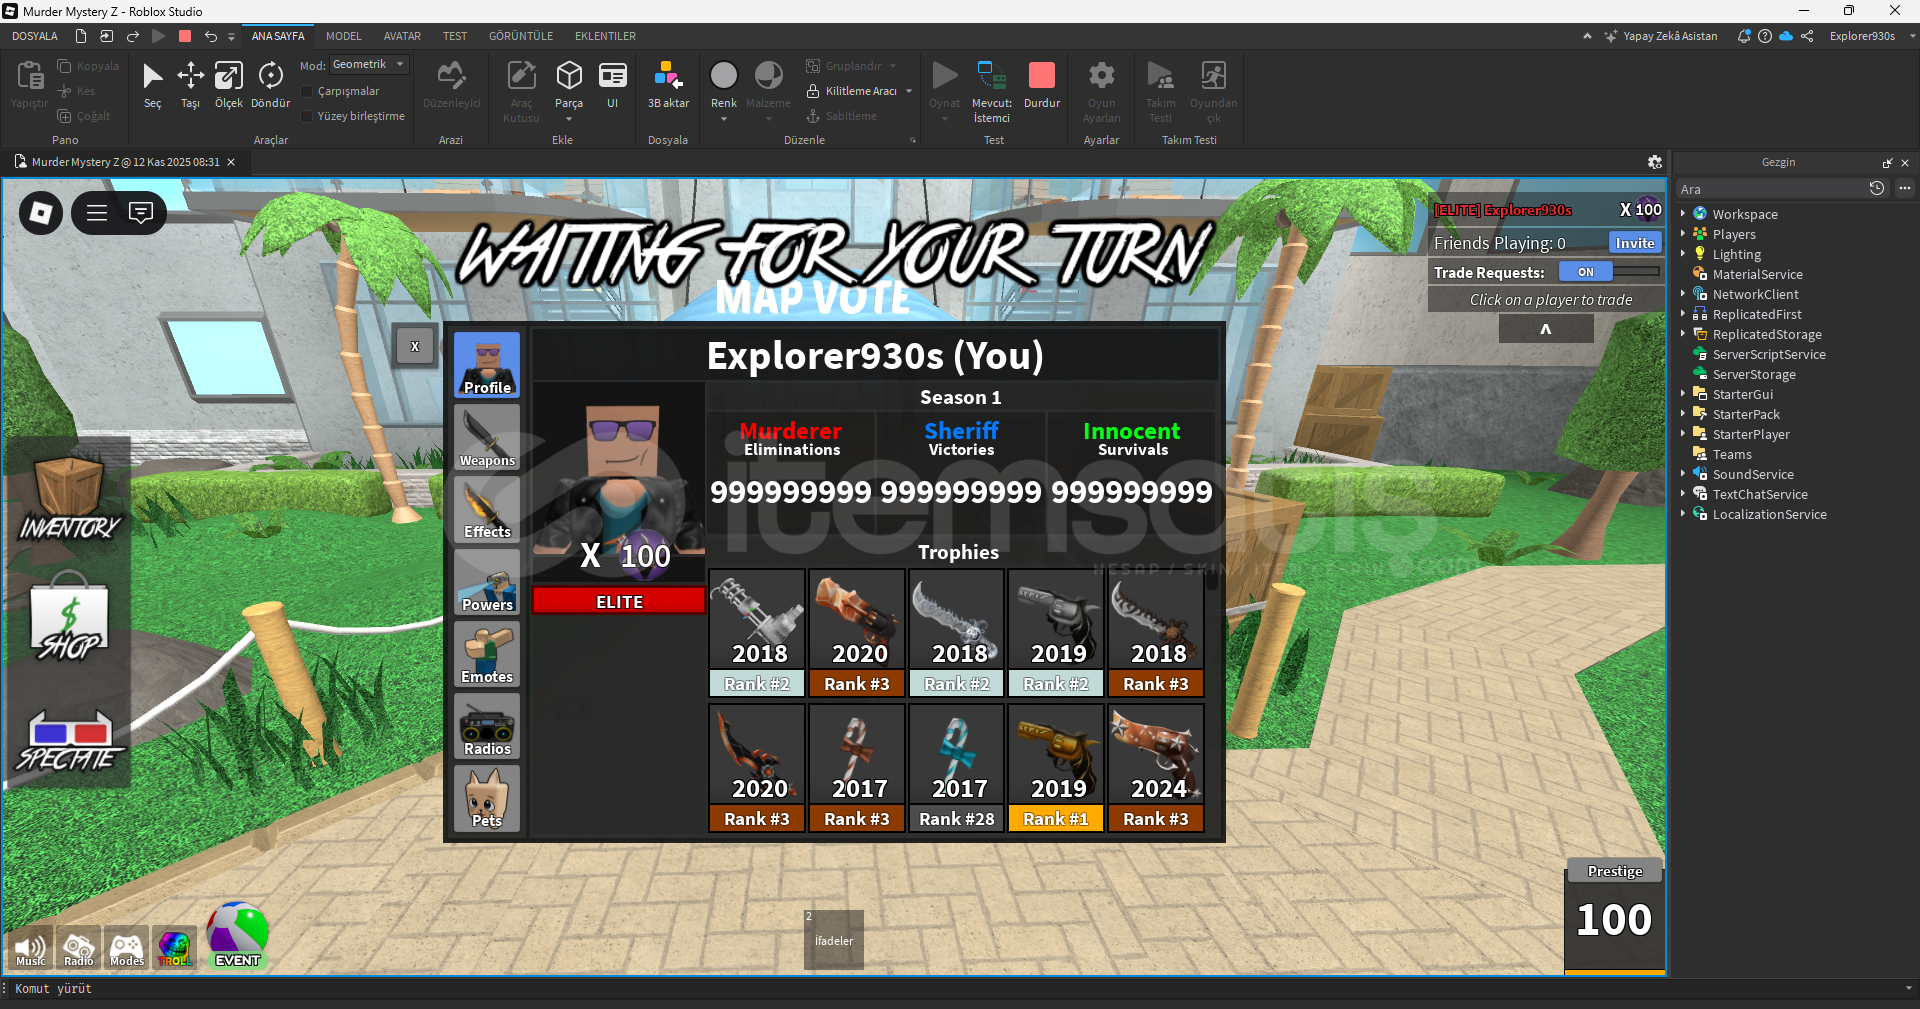Collapse the player list arrow
Screen dimensions: 1920x1009
click(x=1546, y=330)
